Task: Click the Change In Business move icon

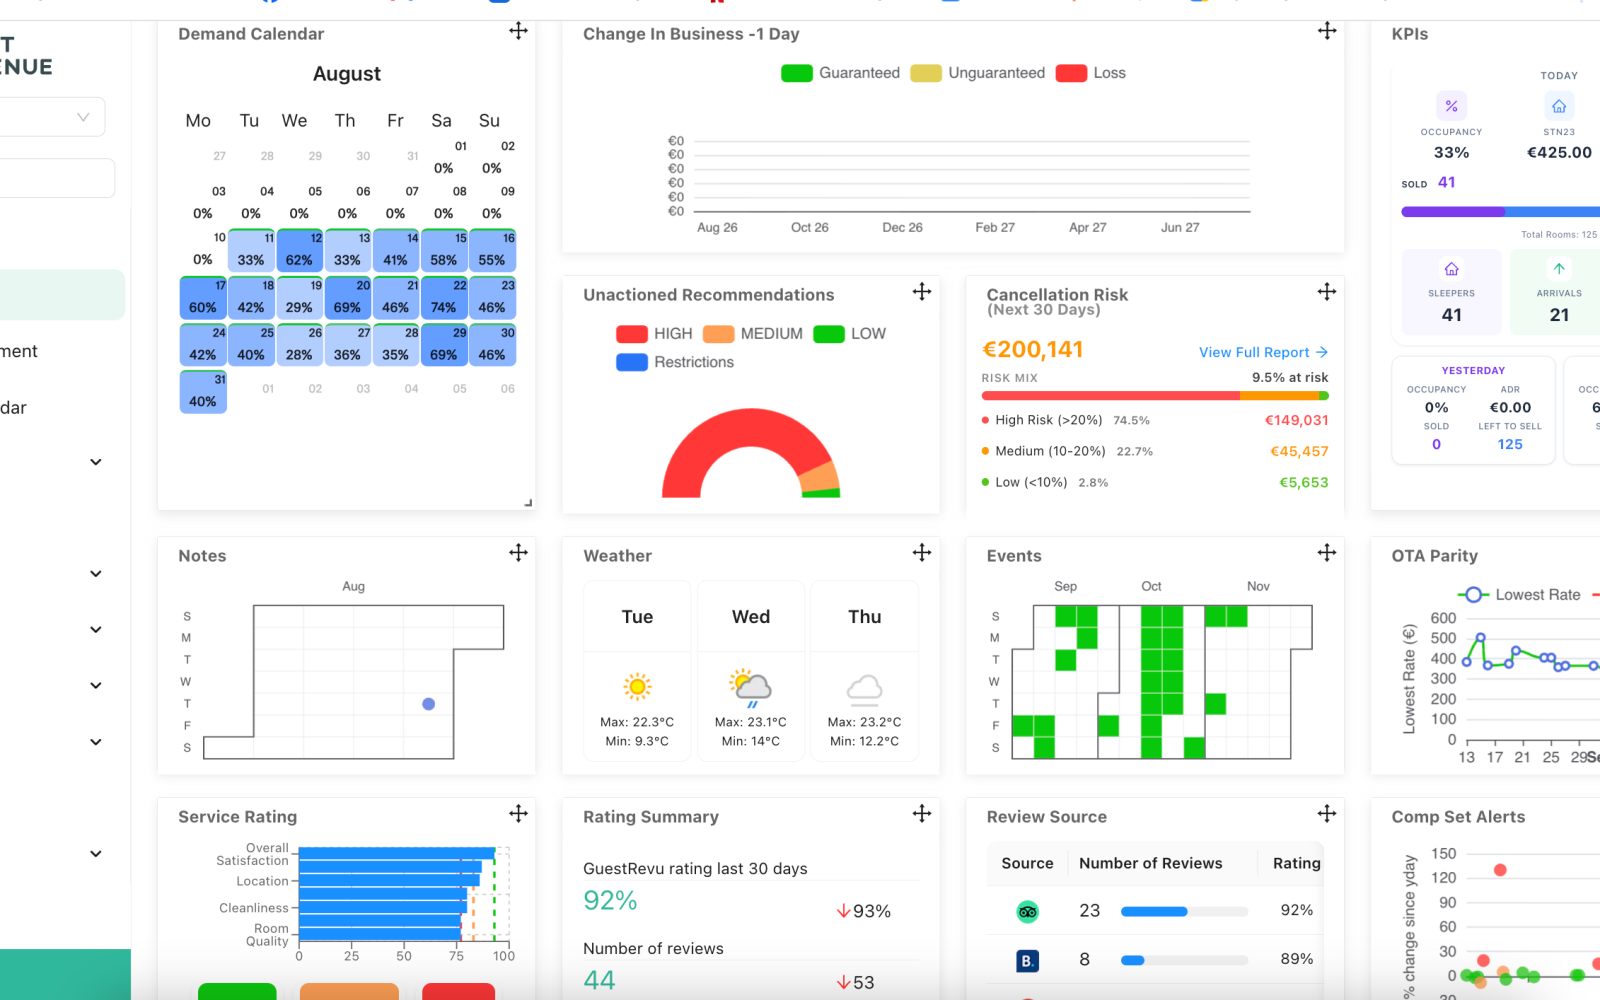Action: coord(1327,31)
